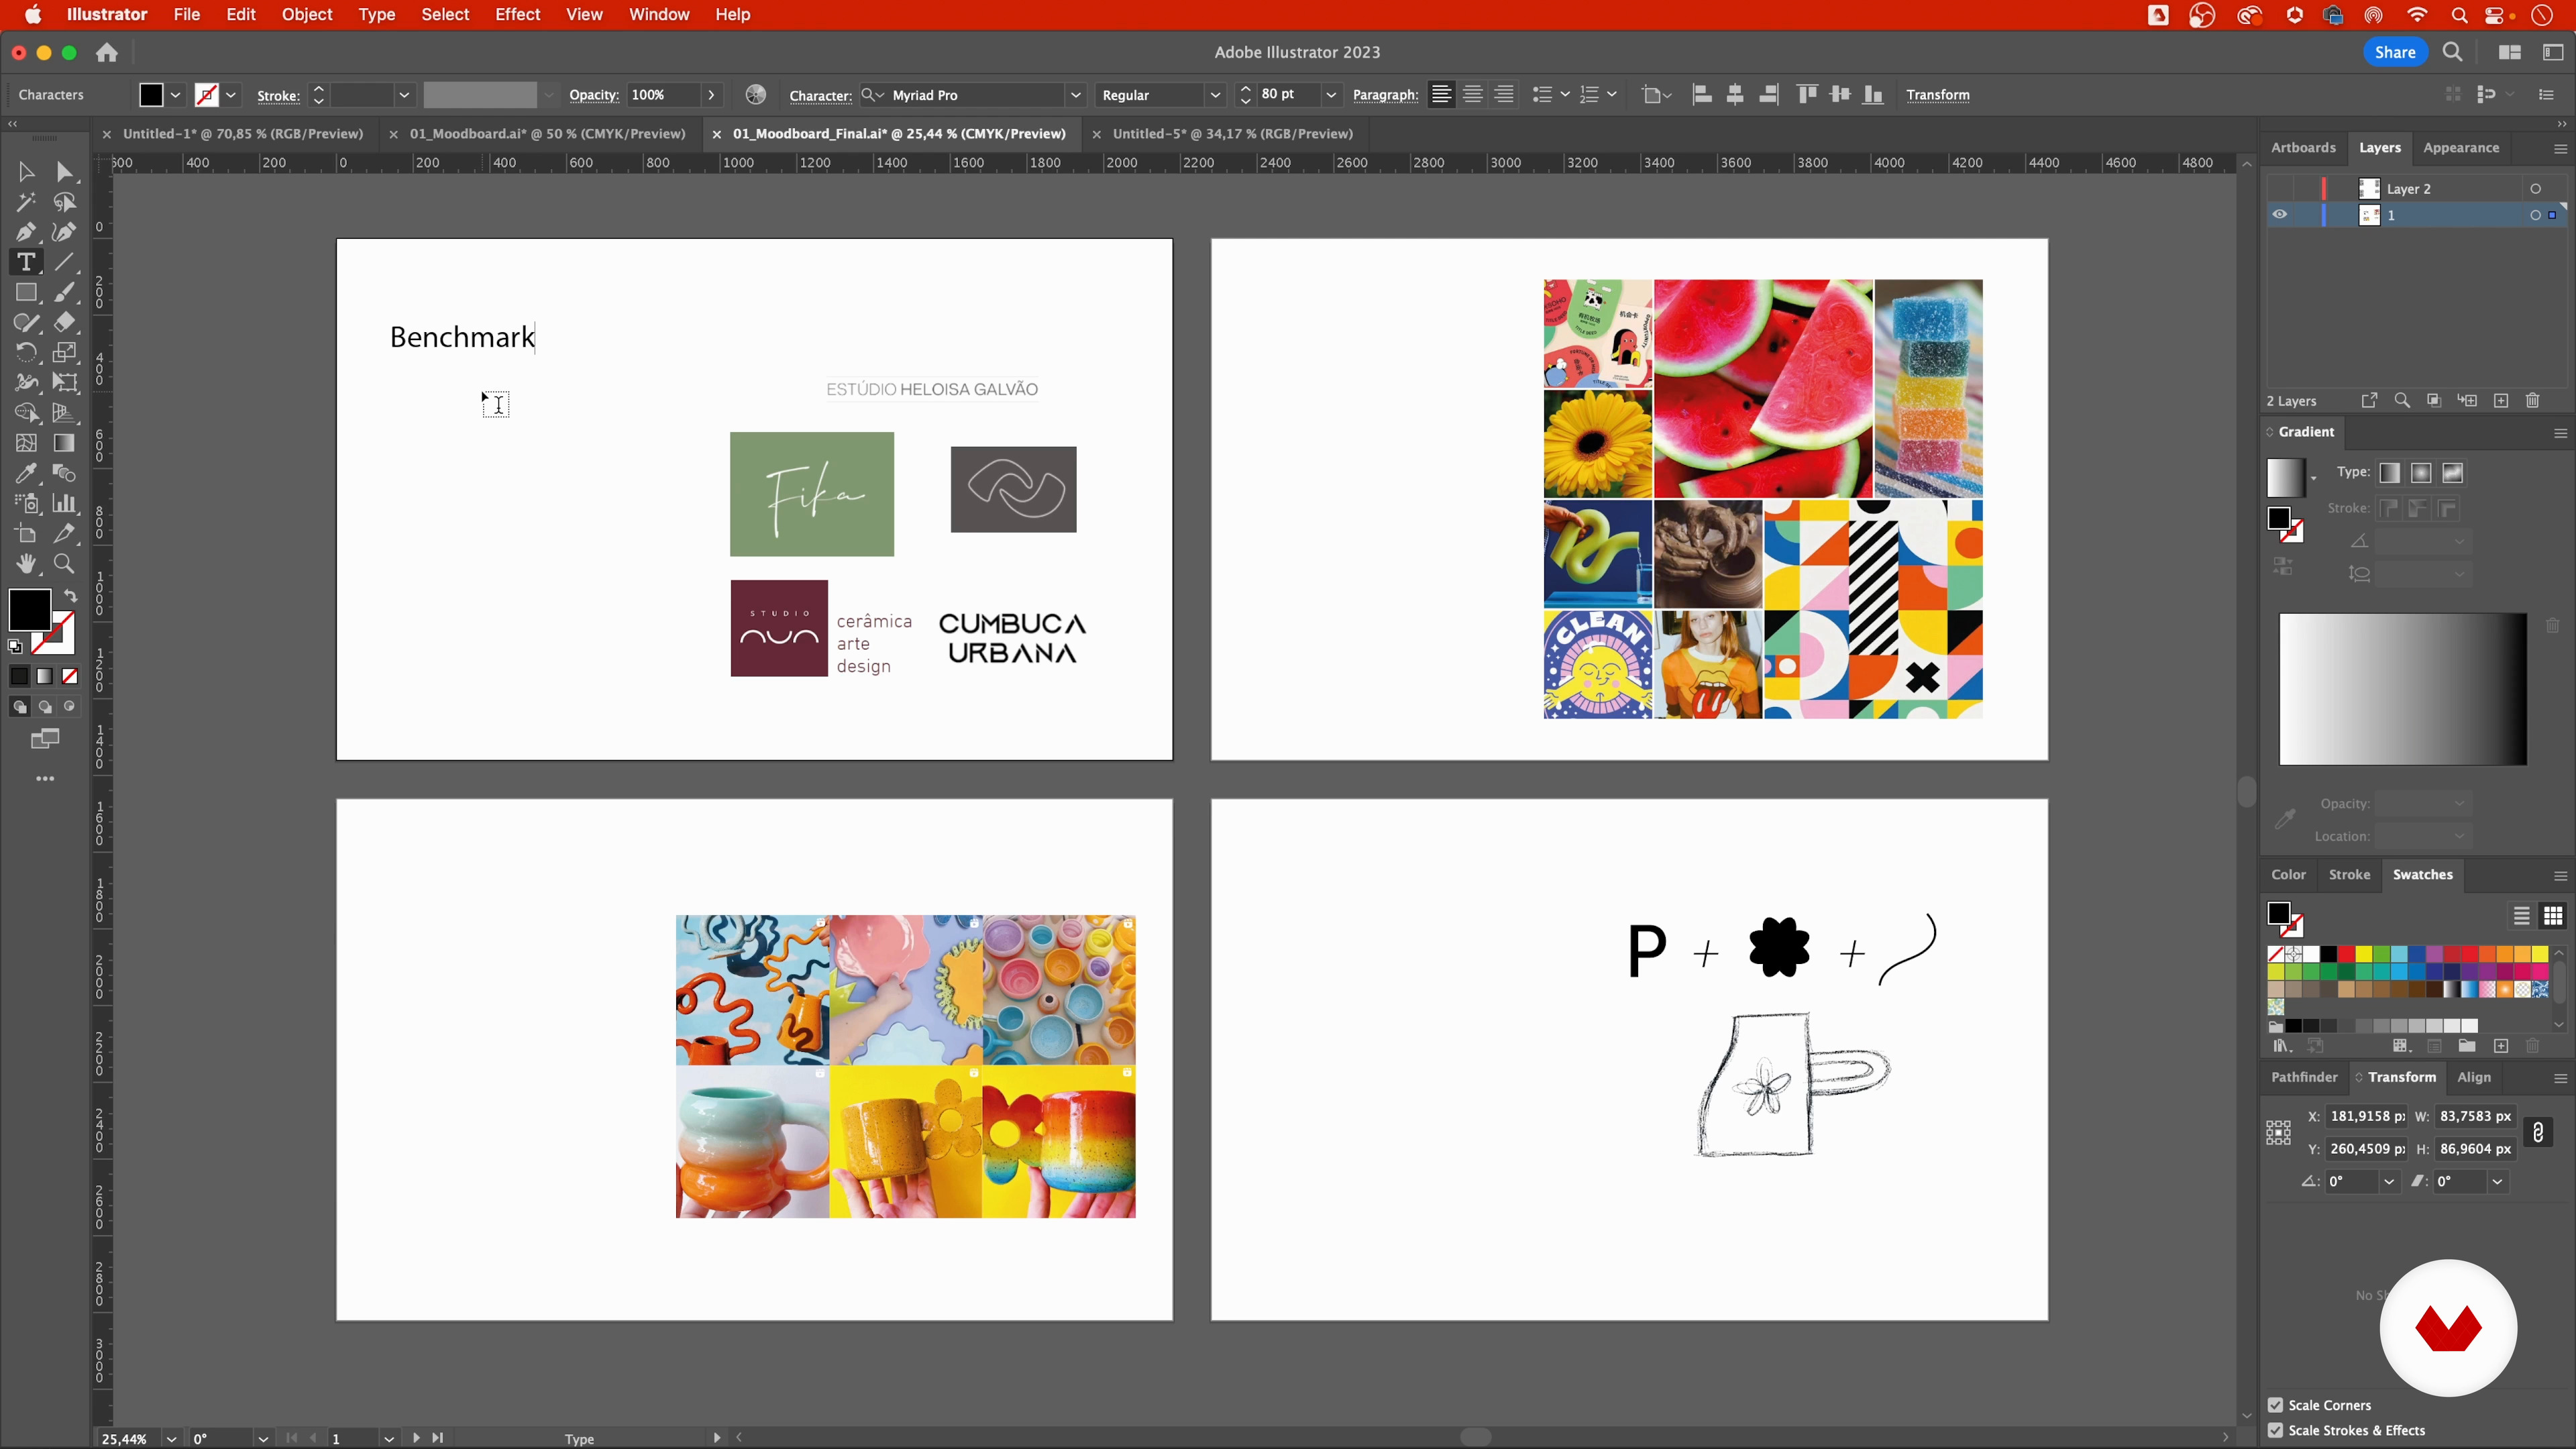Click the Recolor Artwork icon
2576x1449 pixels.
[x=756, y=94]
